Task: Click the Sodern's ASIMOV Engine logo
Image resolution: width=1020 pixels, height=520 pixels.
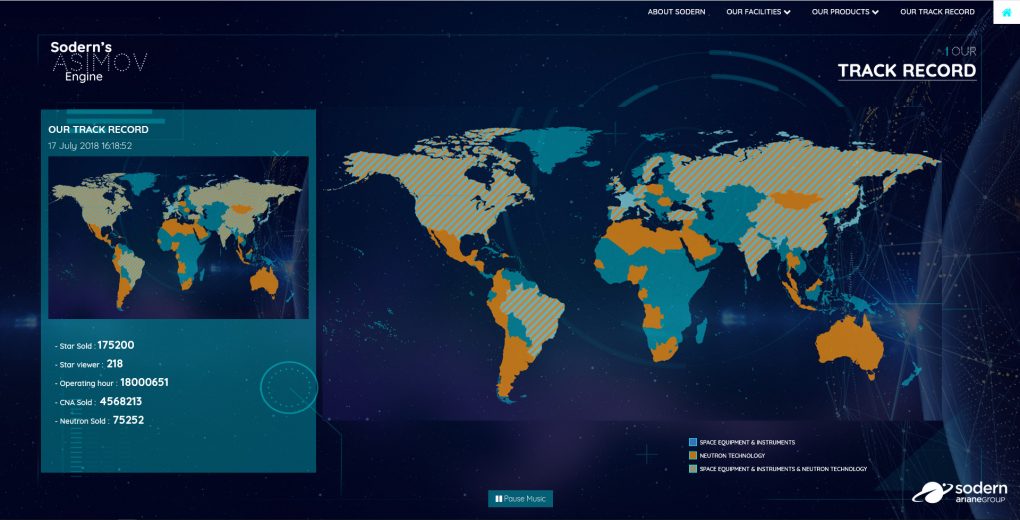Action: pos(98,61)
